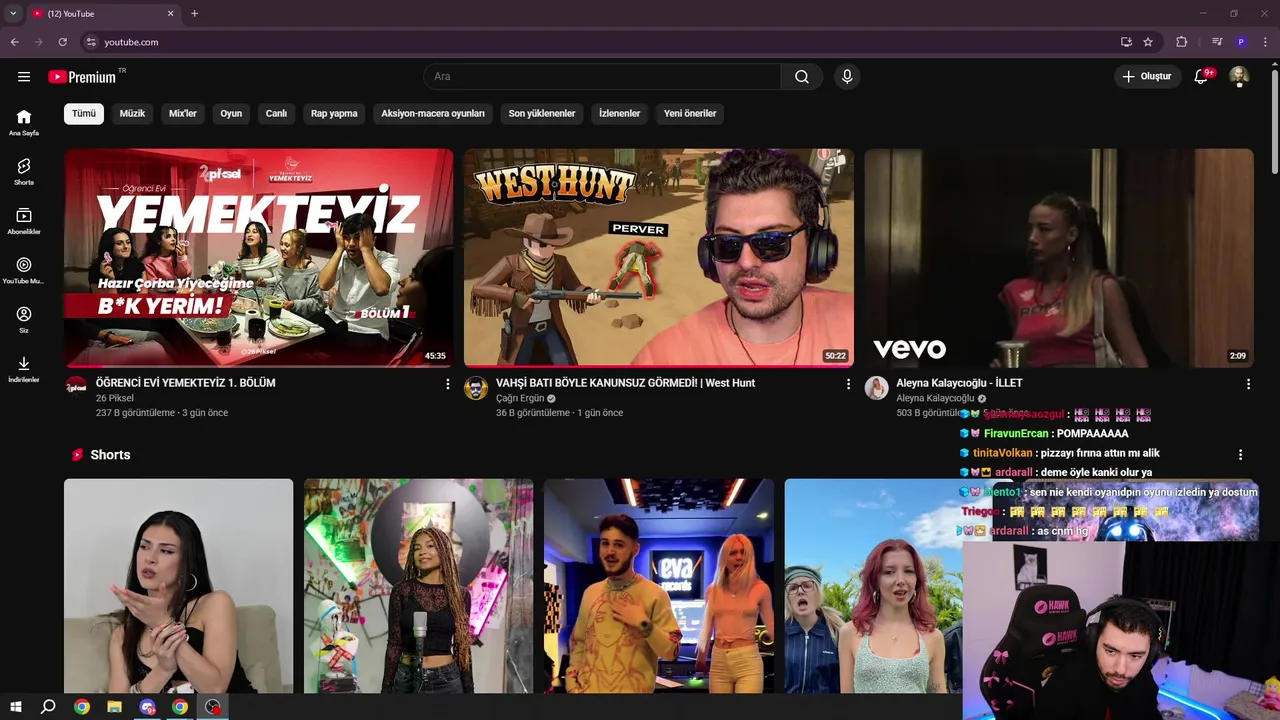
Task: Open the Chrome media control icon
Action: click(x=1217, y=42)
